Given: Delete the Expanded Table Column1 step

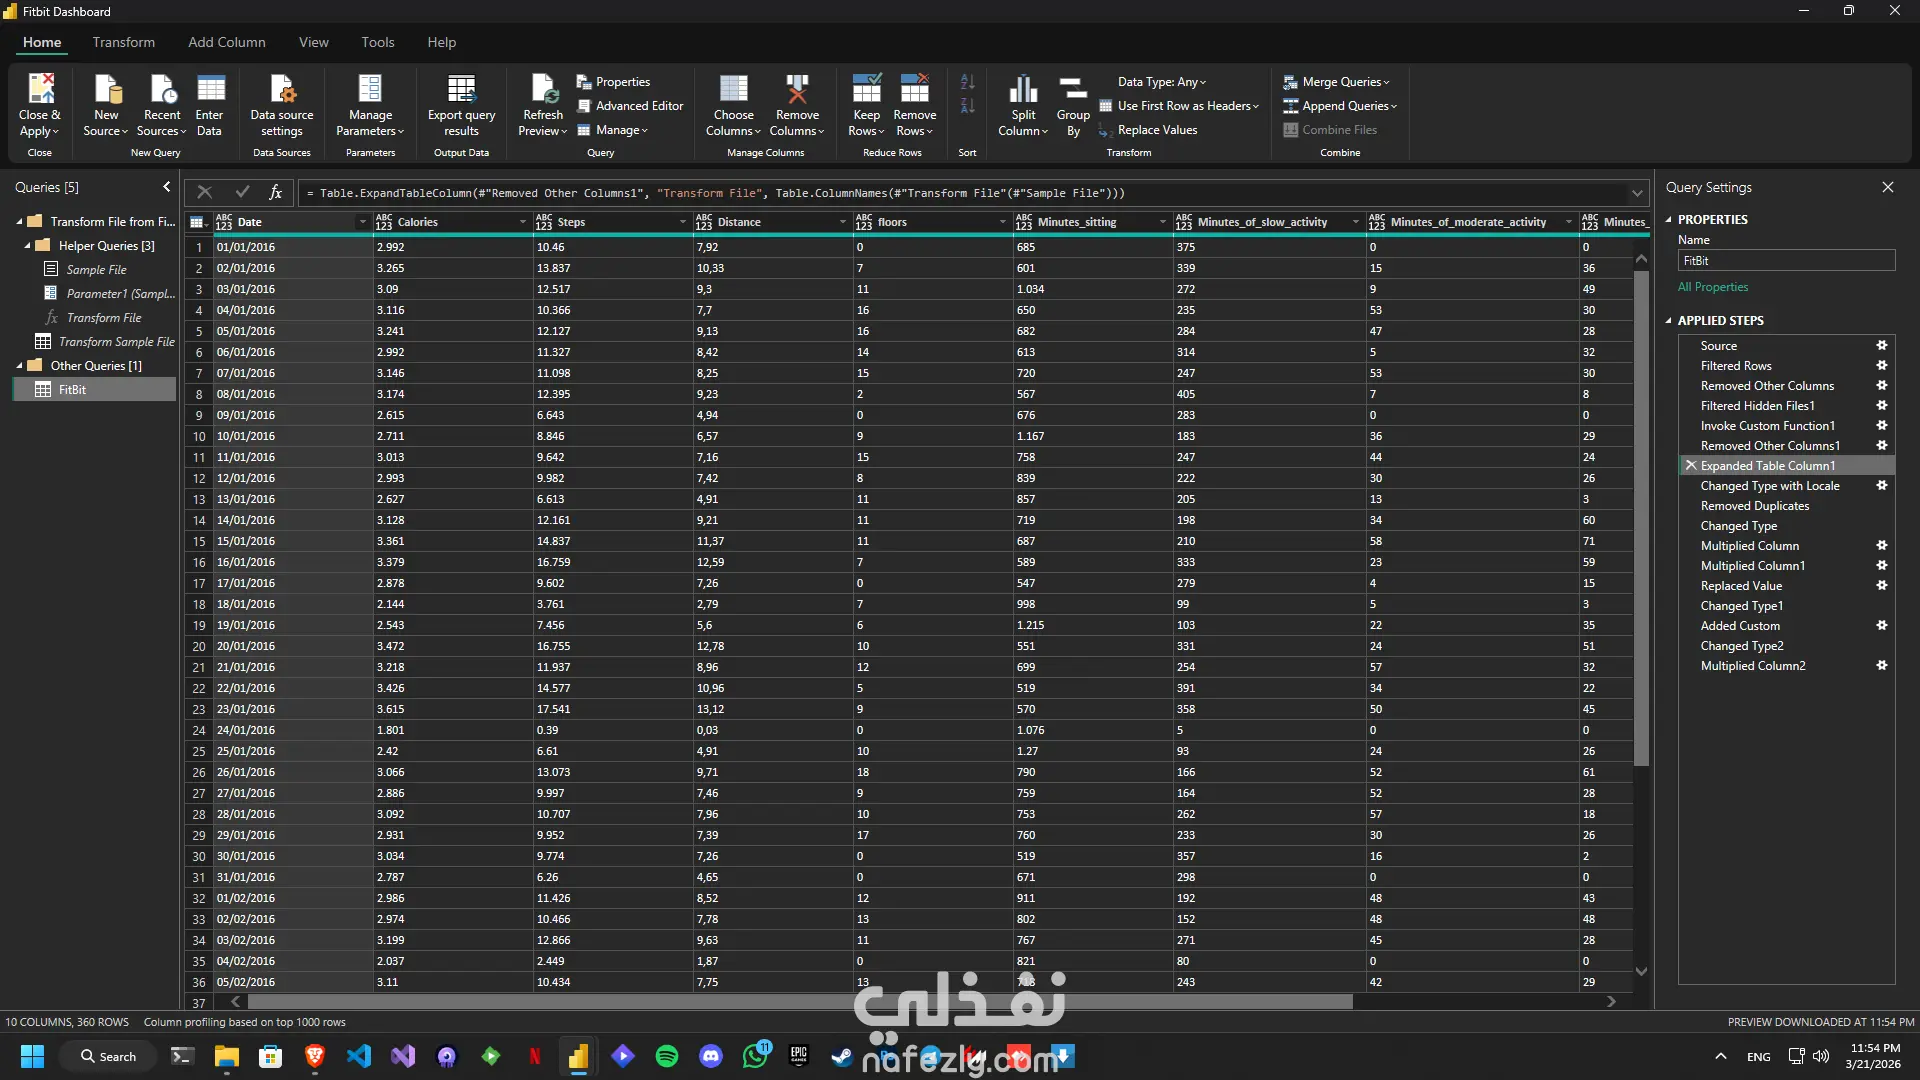Looking at the screenshot, I should 1690,466.
